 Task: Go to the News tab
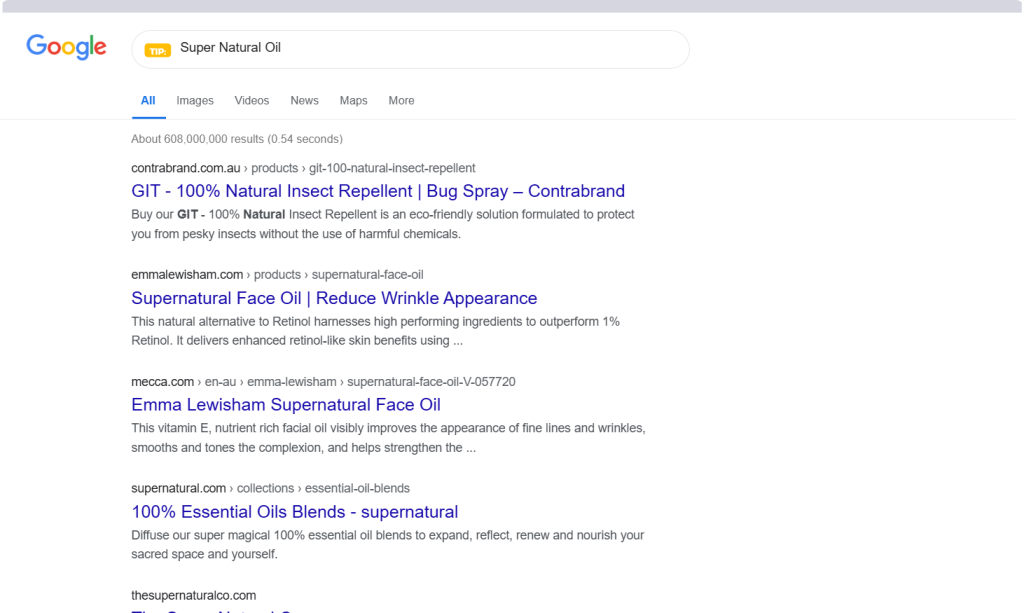304,101
